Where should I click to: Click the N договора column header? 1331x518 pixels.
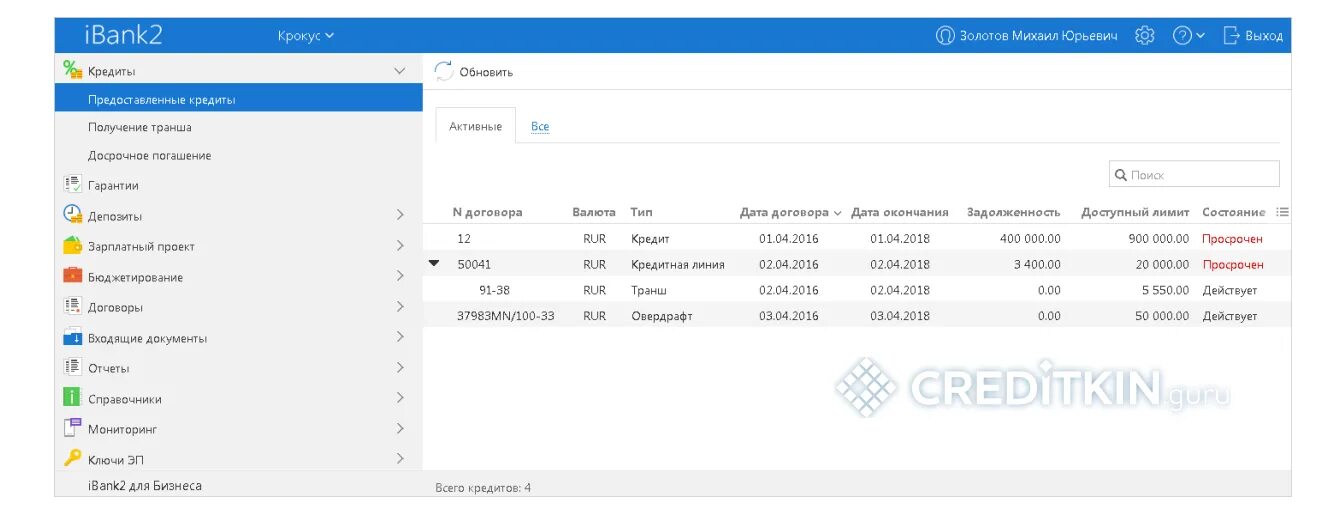point(487,212)
